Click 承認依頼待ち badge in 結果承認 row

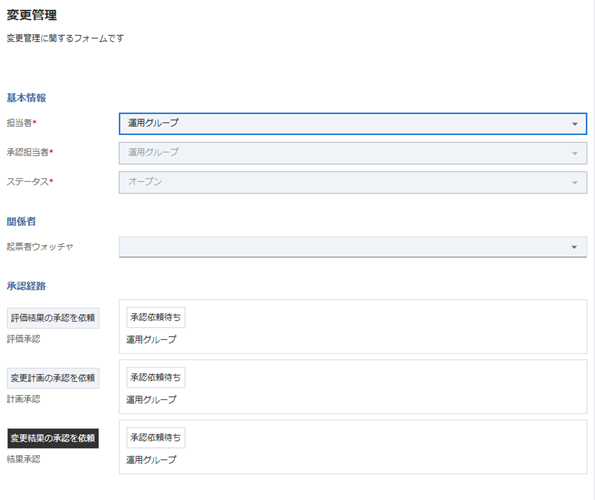coord(156,437)
